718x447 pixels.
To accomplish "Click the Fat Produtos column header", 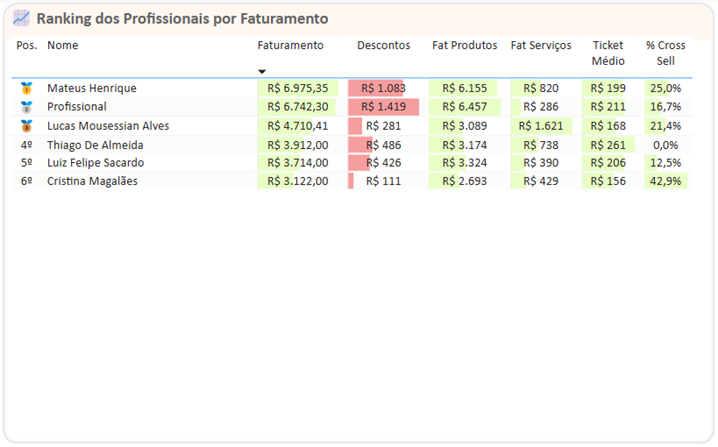I will tap(464, 46).
